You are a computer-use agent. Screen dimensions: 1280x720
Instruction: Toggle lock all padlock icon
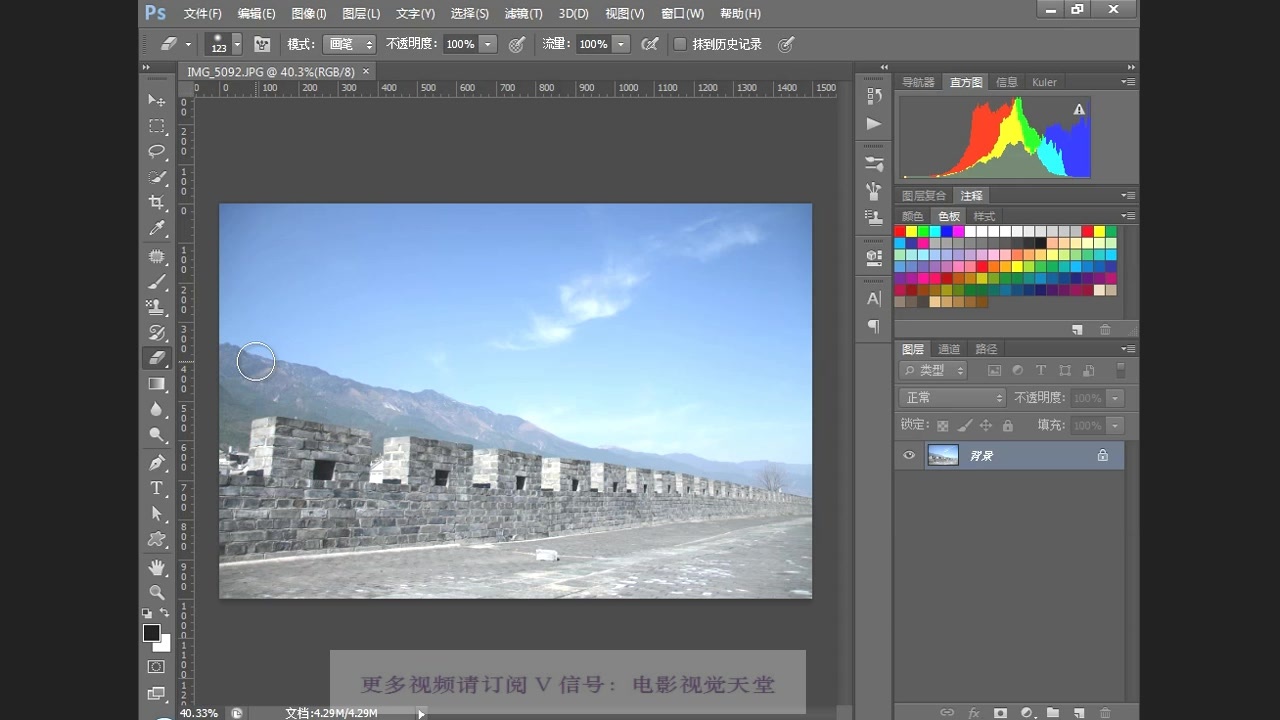[1007, 425]
